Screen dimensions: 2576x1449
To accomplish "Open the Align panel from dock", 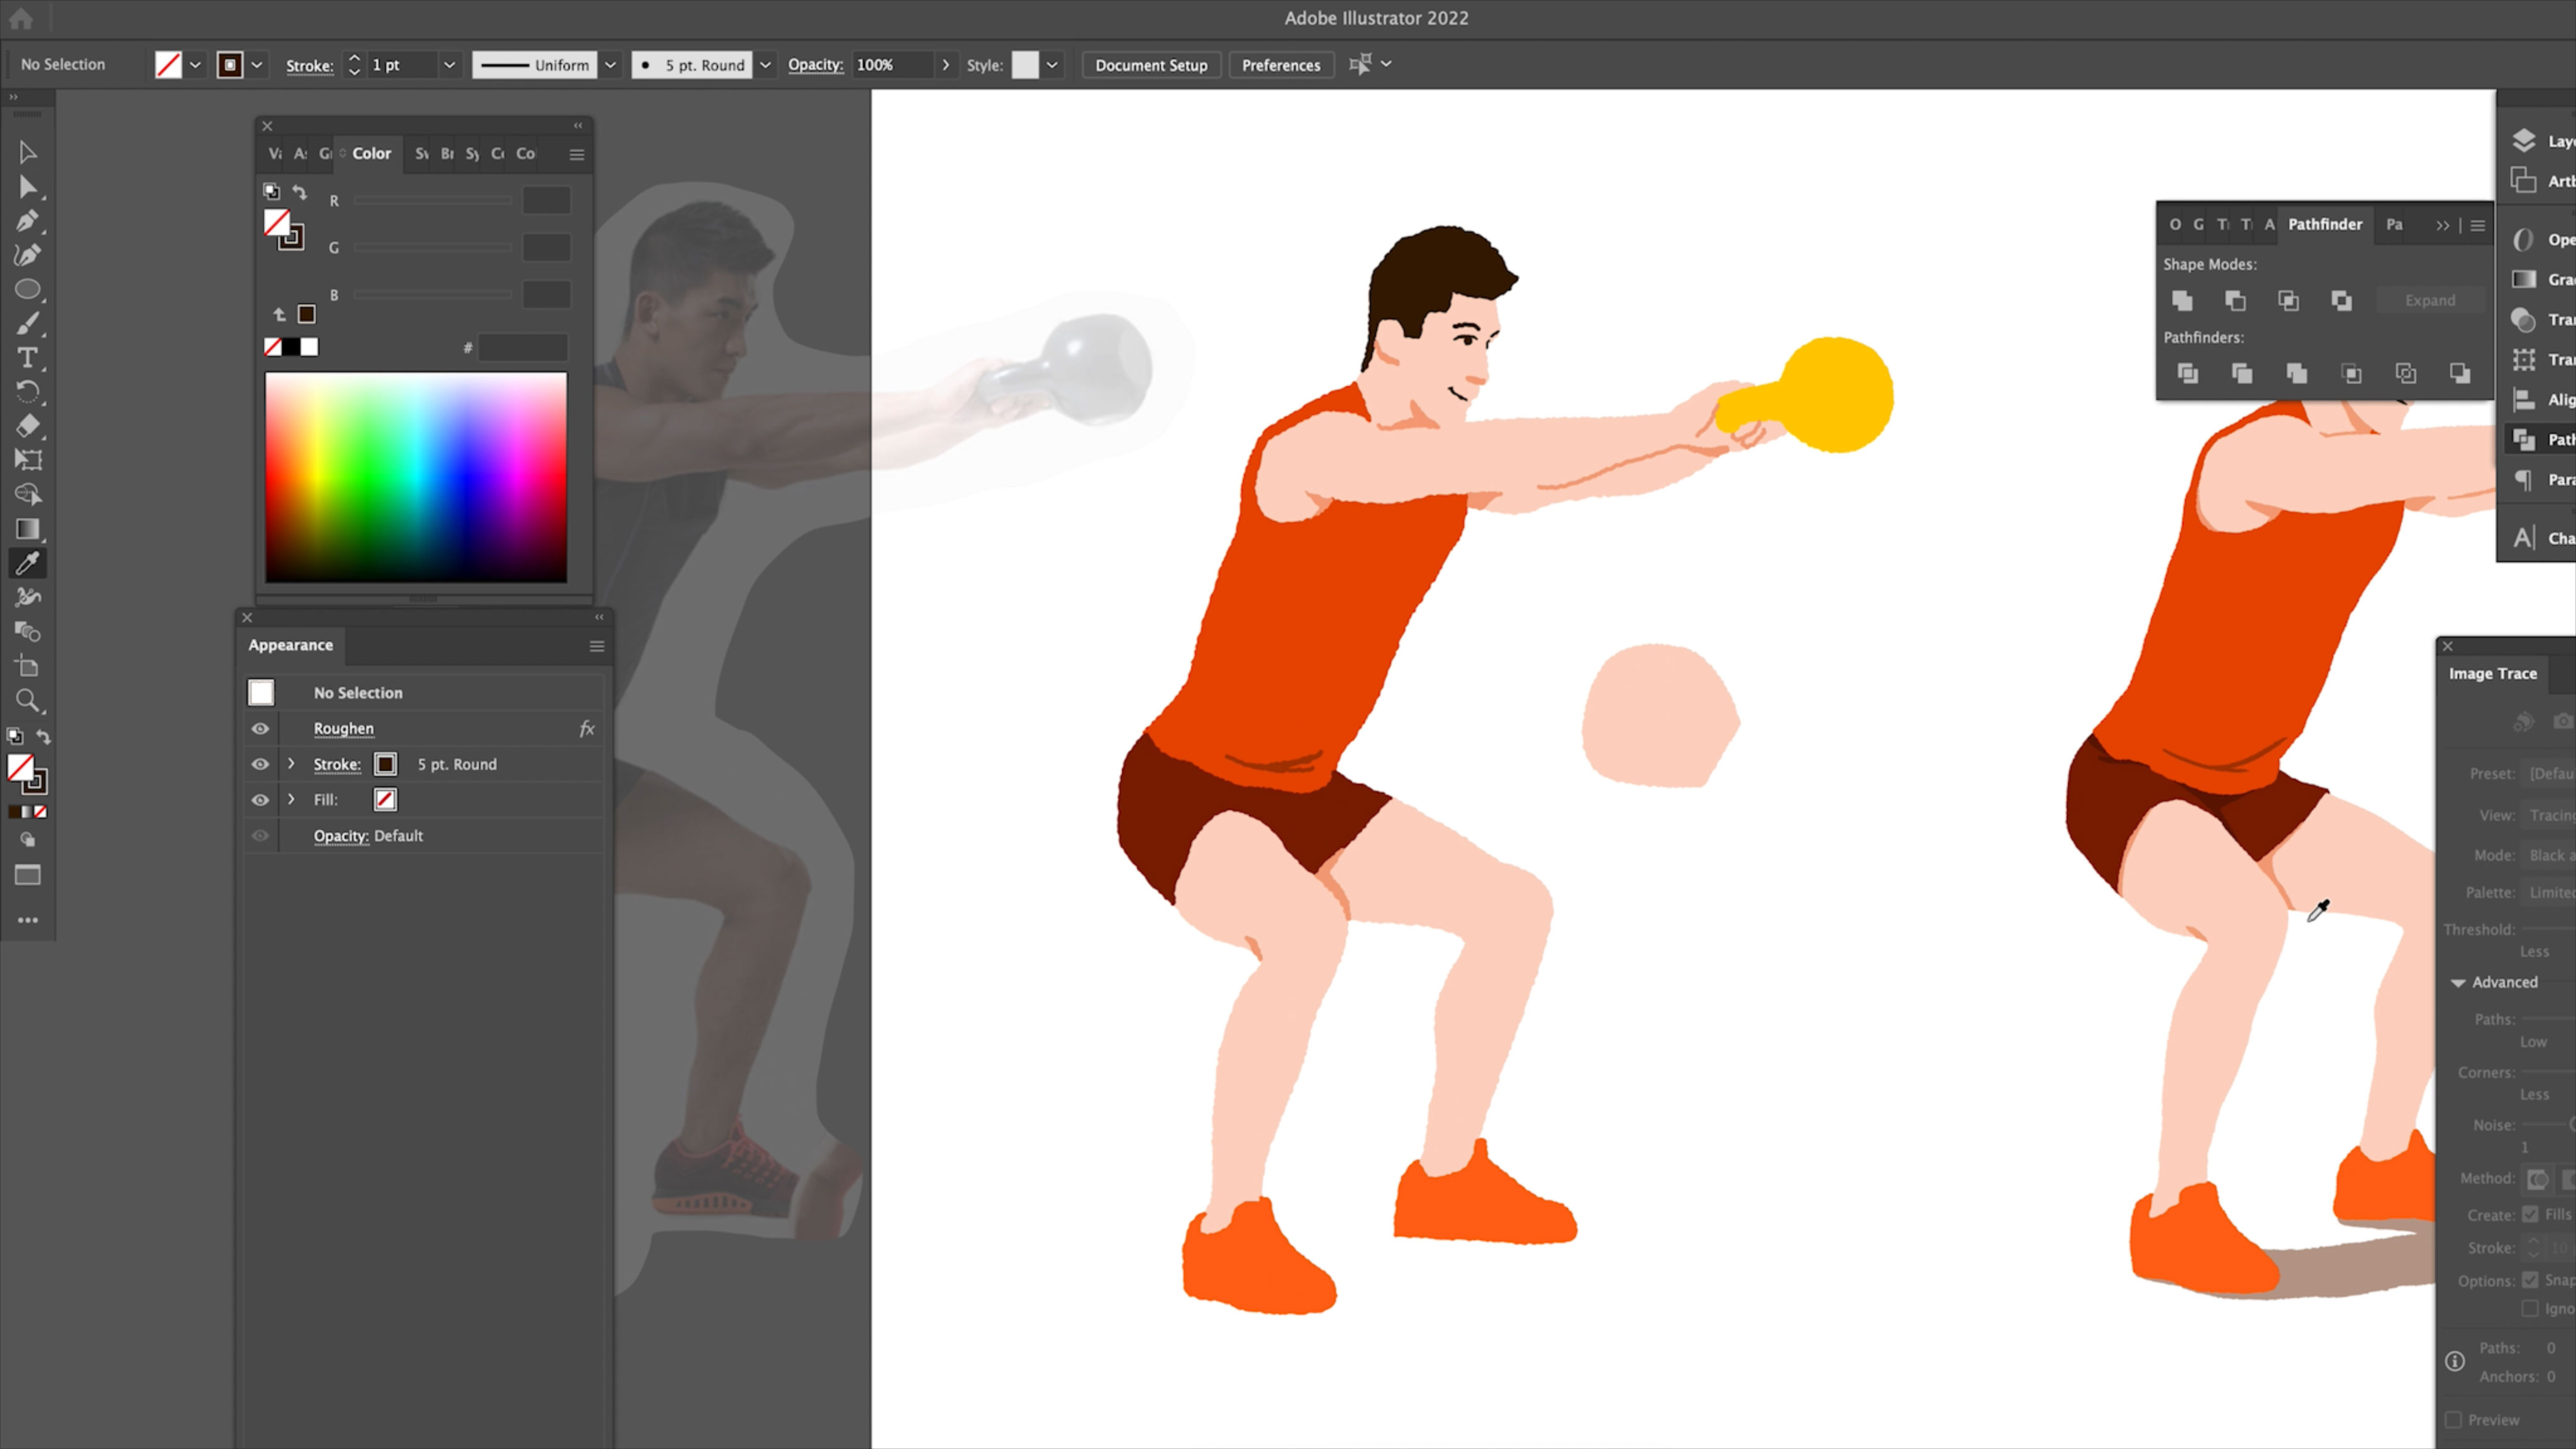I will click(x=2541, y=399).
